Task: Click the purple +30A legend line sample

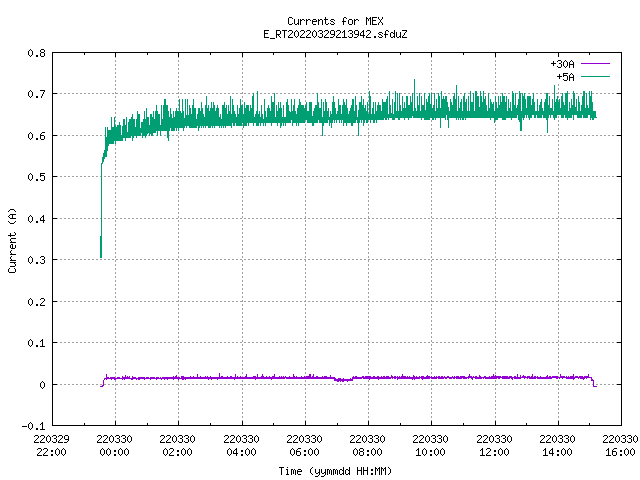Action: point(595,64)
